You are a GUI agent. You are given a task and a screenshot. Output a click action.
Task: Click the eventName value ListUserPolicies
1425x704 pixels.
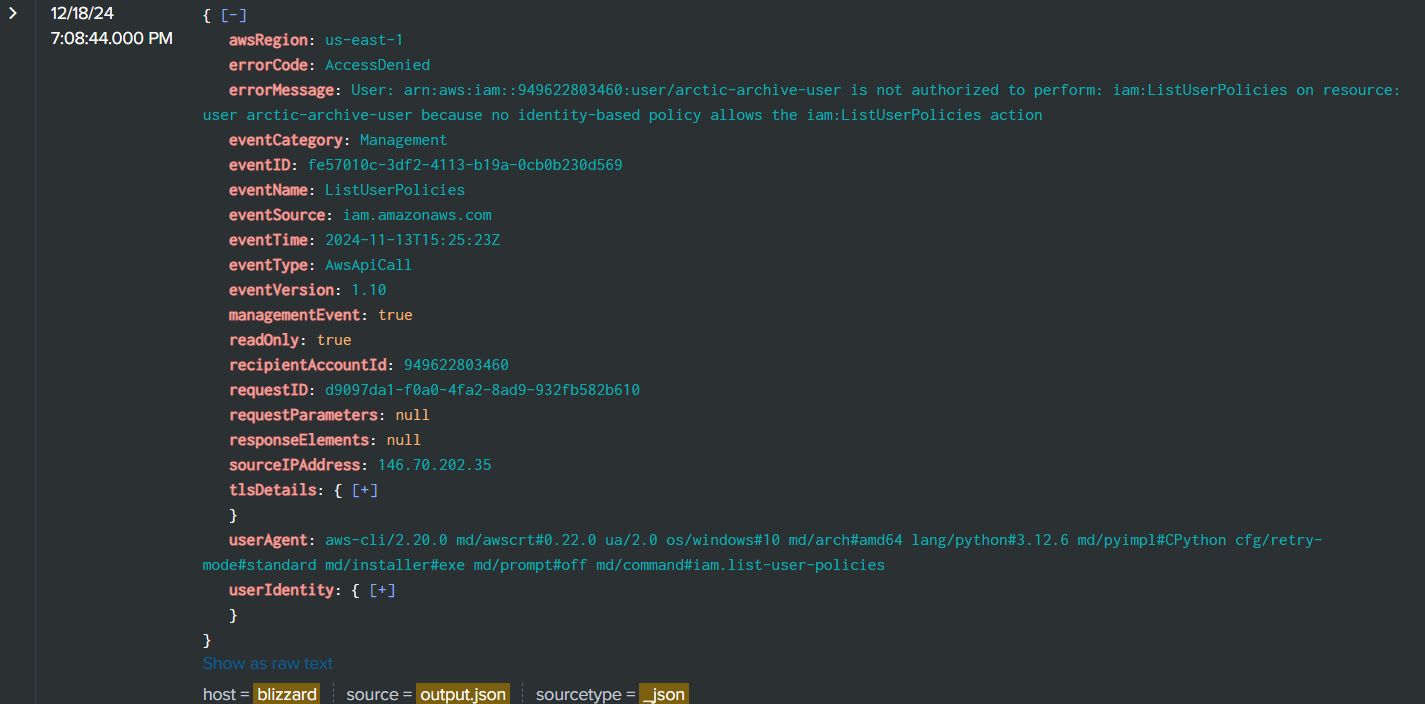pos(394,190)
